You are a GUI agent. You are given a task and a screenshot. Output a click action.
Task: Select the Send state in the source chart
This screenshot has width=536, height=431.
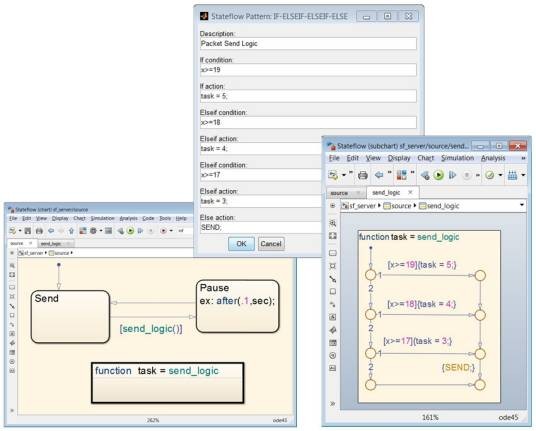coord(70,317)
